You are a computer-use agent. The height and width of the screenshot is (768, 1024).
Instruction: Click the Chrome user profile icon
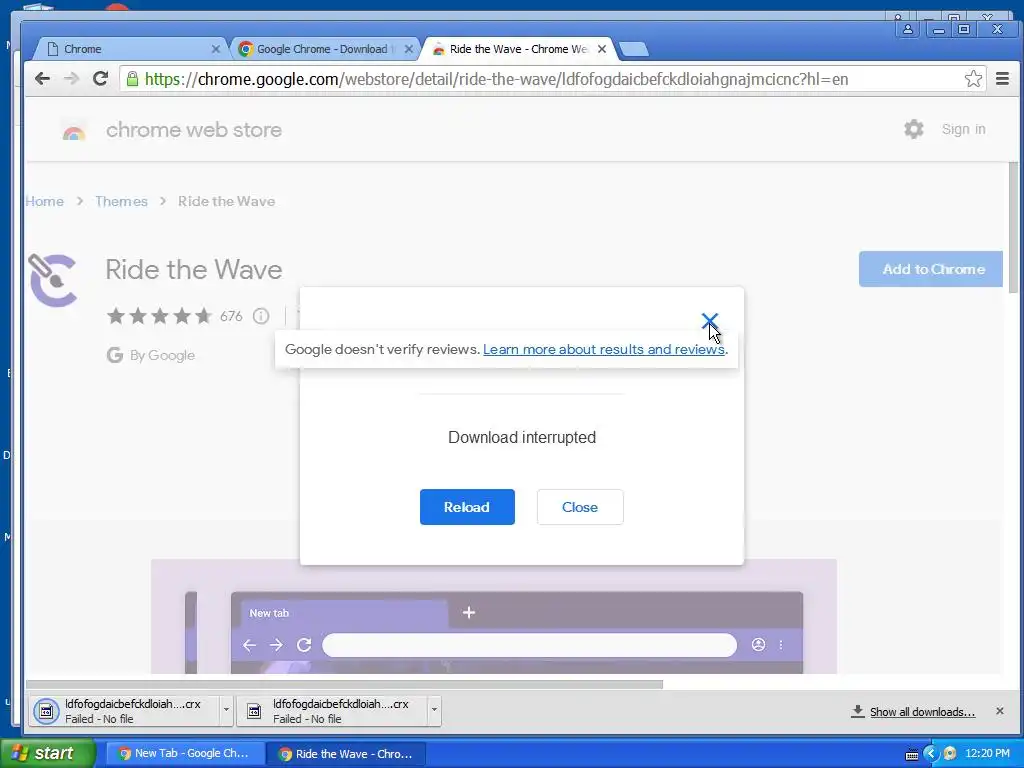click(x=908, y=29)
